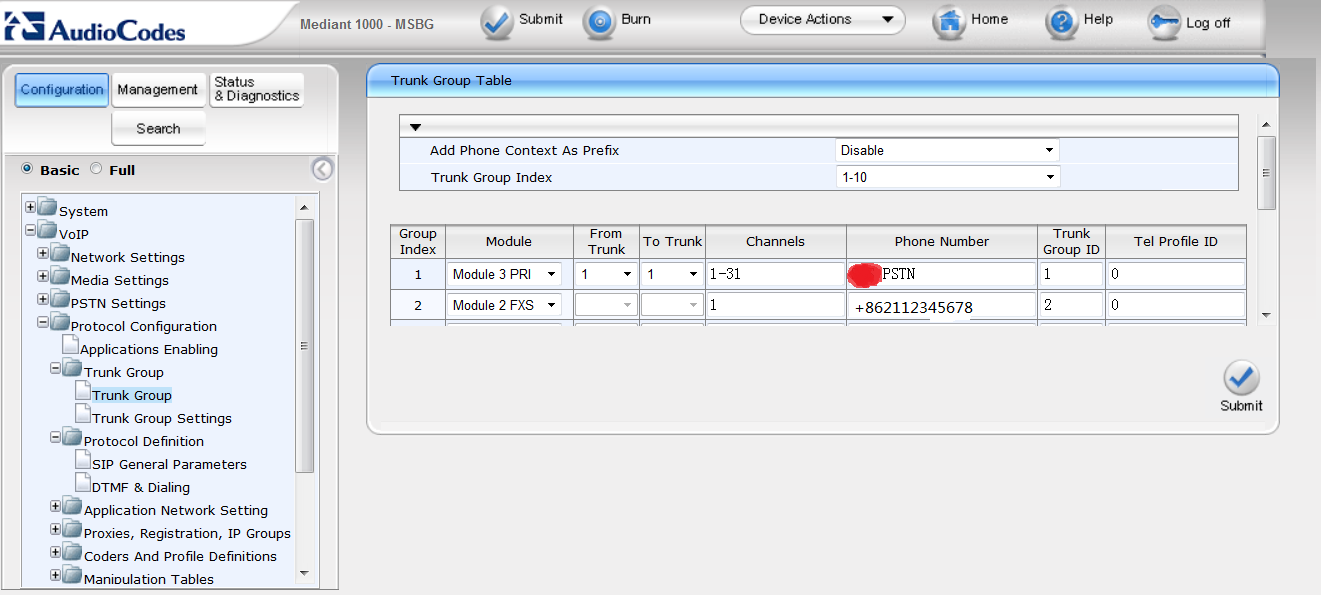Image resolution: width=1321 pixels, height=595 pixels.
Task: Click the DTMF & Dialing page icon
Action: 83,484
